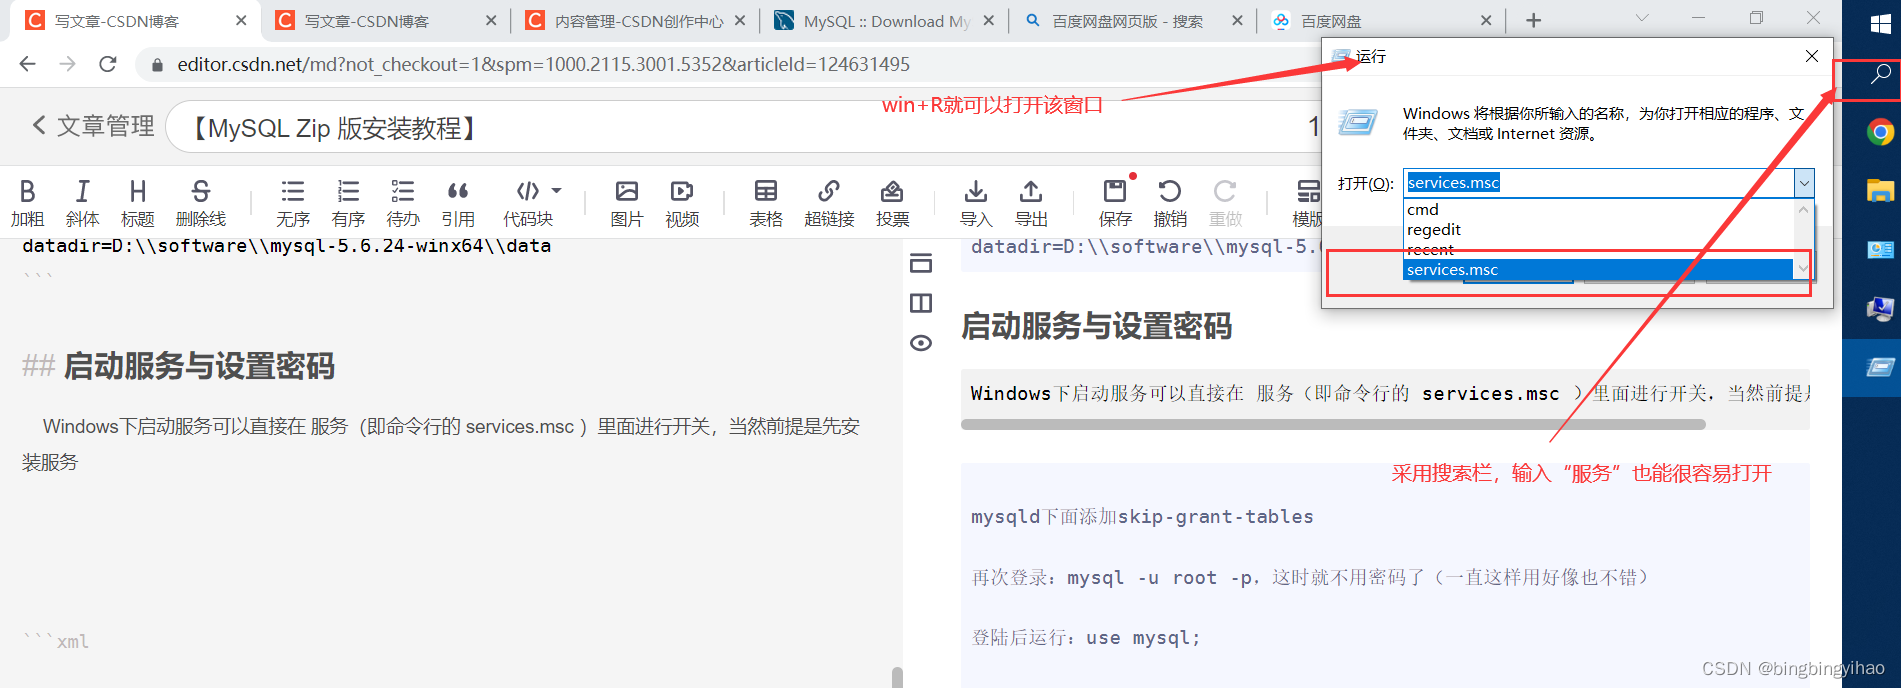Image resolution: width=1901 pixels, height=688 pixels.
Task: Apply strikethrough (删除线)
Action: (200, 203)
